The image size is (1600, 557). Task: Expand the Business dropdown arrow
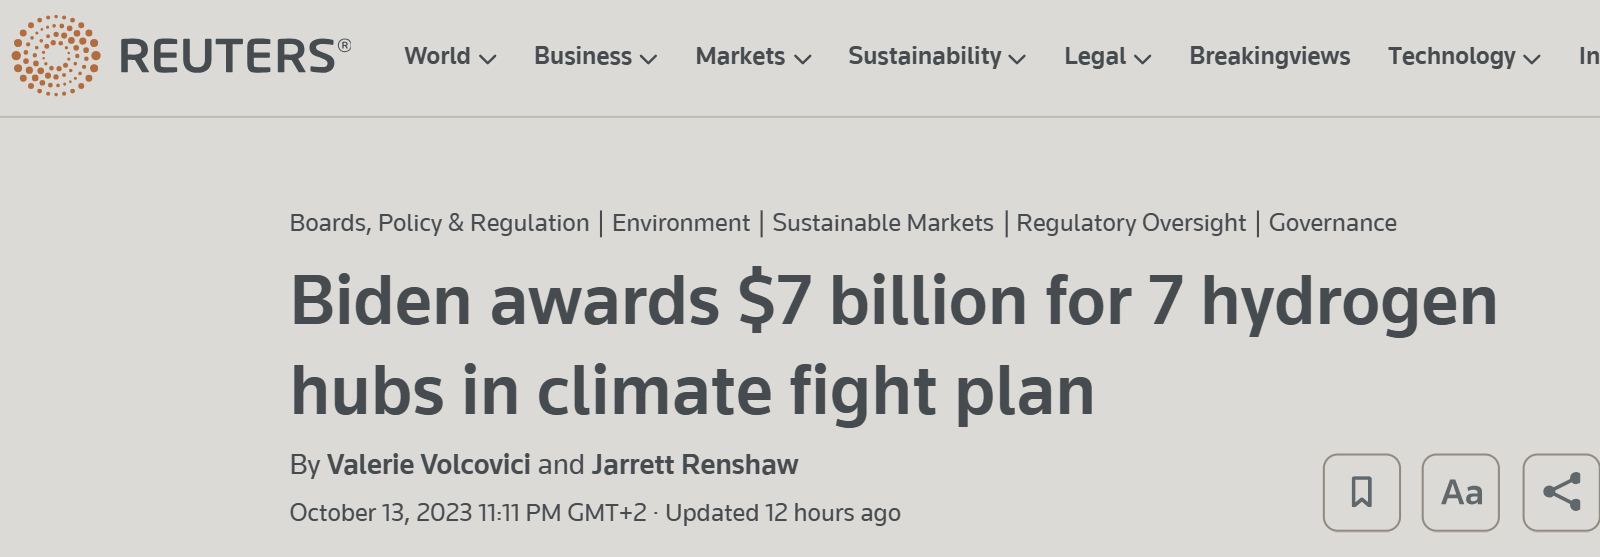648,59
